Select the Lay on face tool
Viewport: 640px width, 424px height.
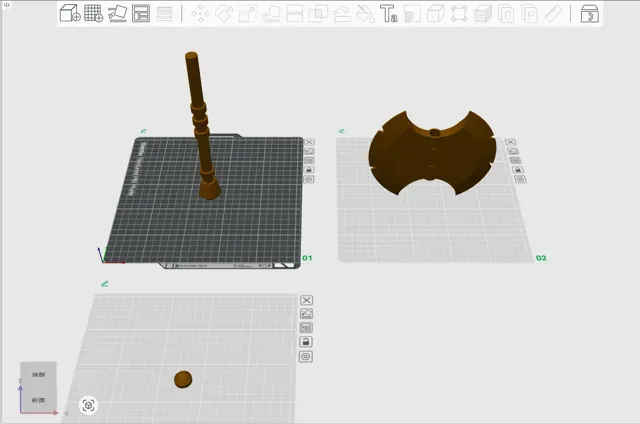click(271, 13)
